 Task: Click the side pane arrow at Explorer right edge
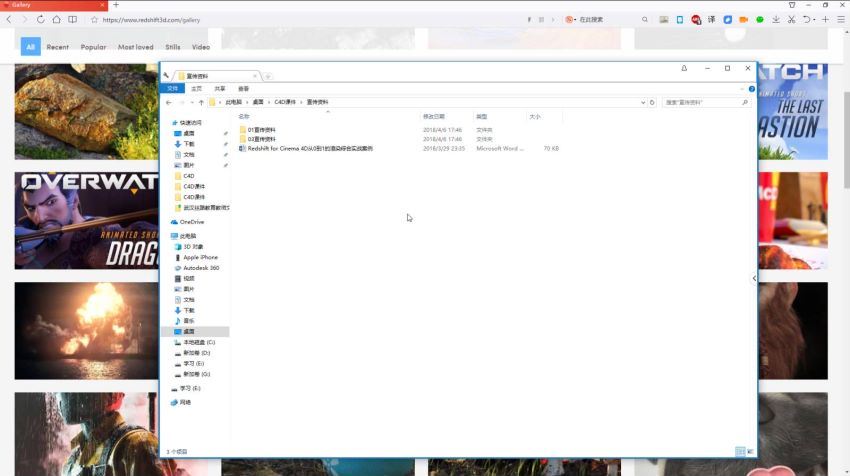(x=754, y=279)
